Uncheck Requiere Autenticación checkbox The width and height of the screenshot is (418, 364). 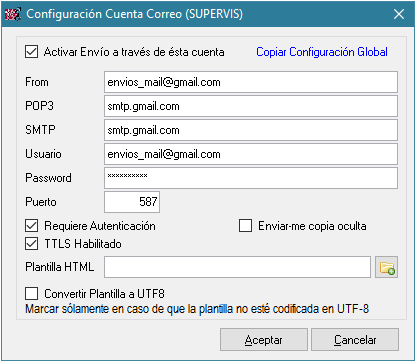pos(32,226)
